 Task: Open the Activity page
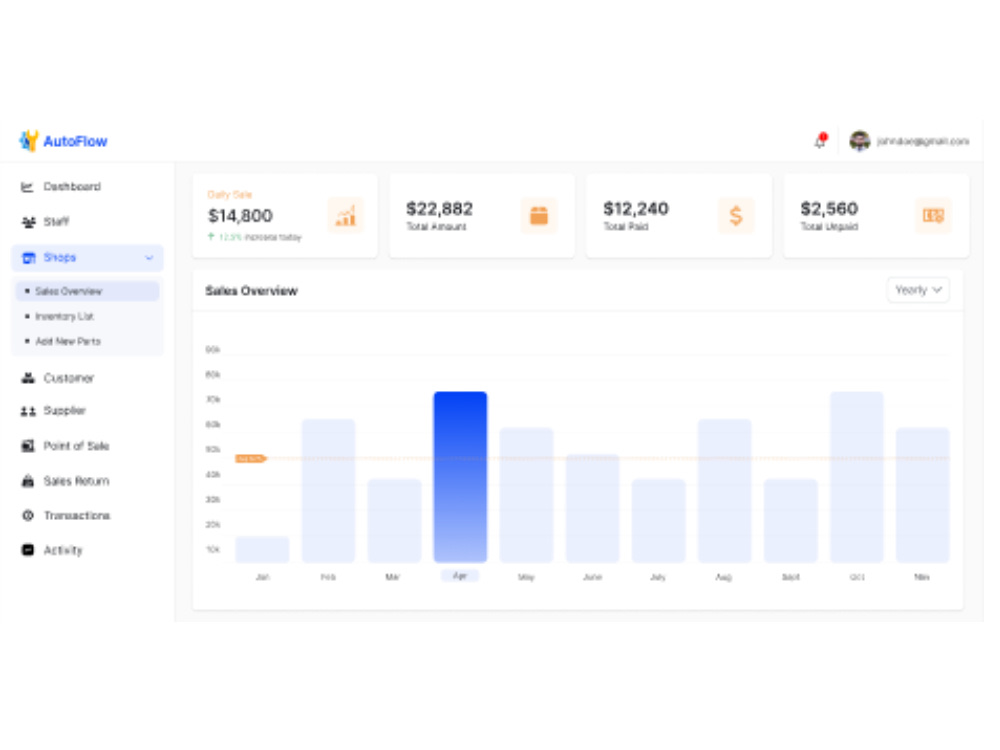click(x=63, y=550)
